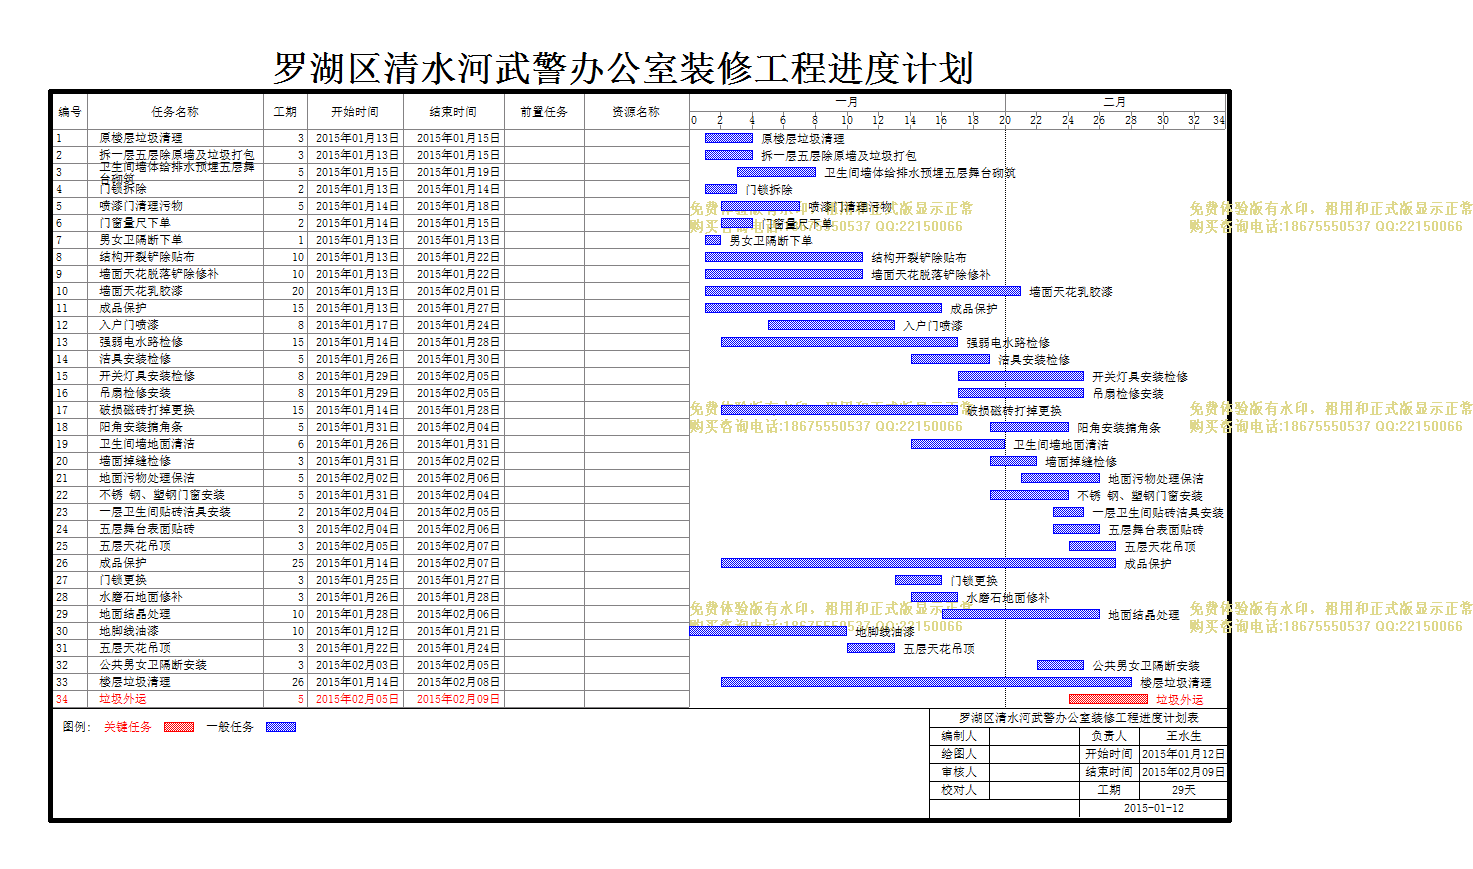Select the 地面结晶处理 Gantt bar
This screenshot has height=869, width=1473.
pos(1021,614)
